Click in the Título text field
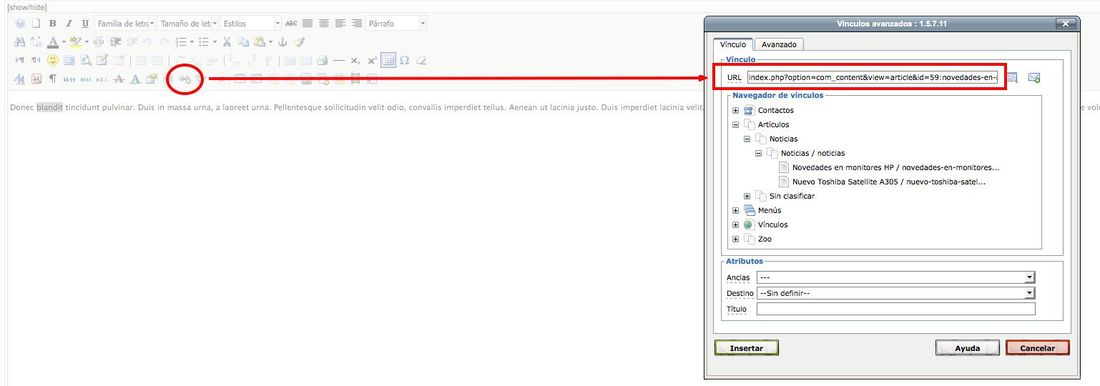This screenshot has height=386, width=1100. tap(896, 309)
